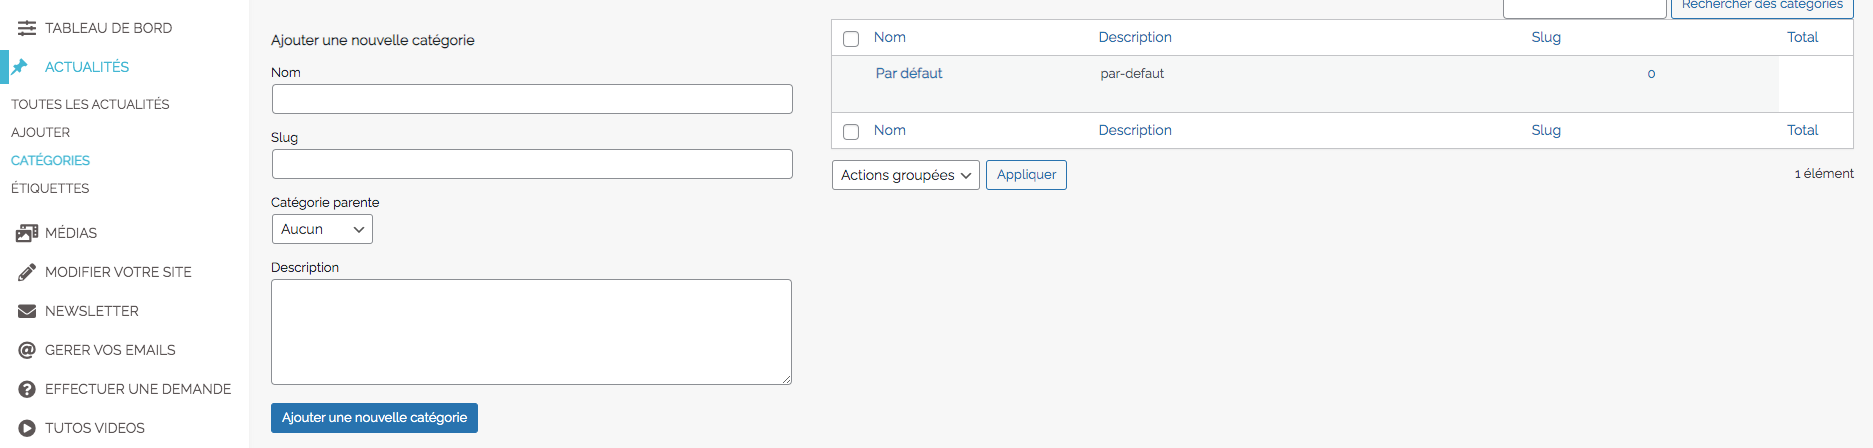The image size is (1873, 448).
Task: Open the Par défaut category link
Action: coord(909,73)
